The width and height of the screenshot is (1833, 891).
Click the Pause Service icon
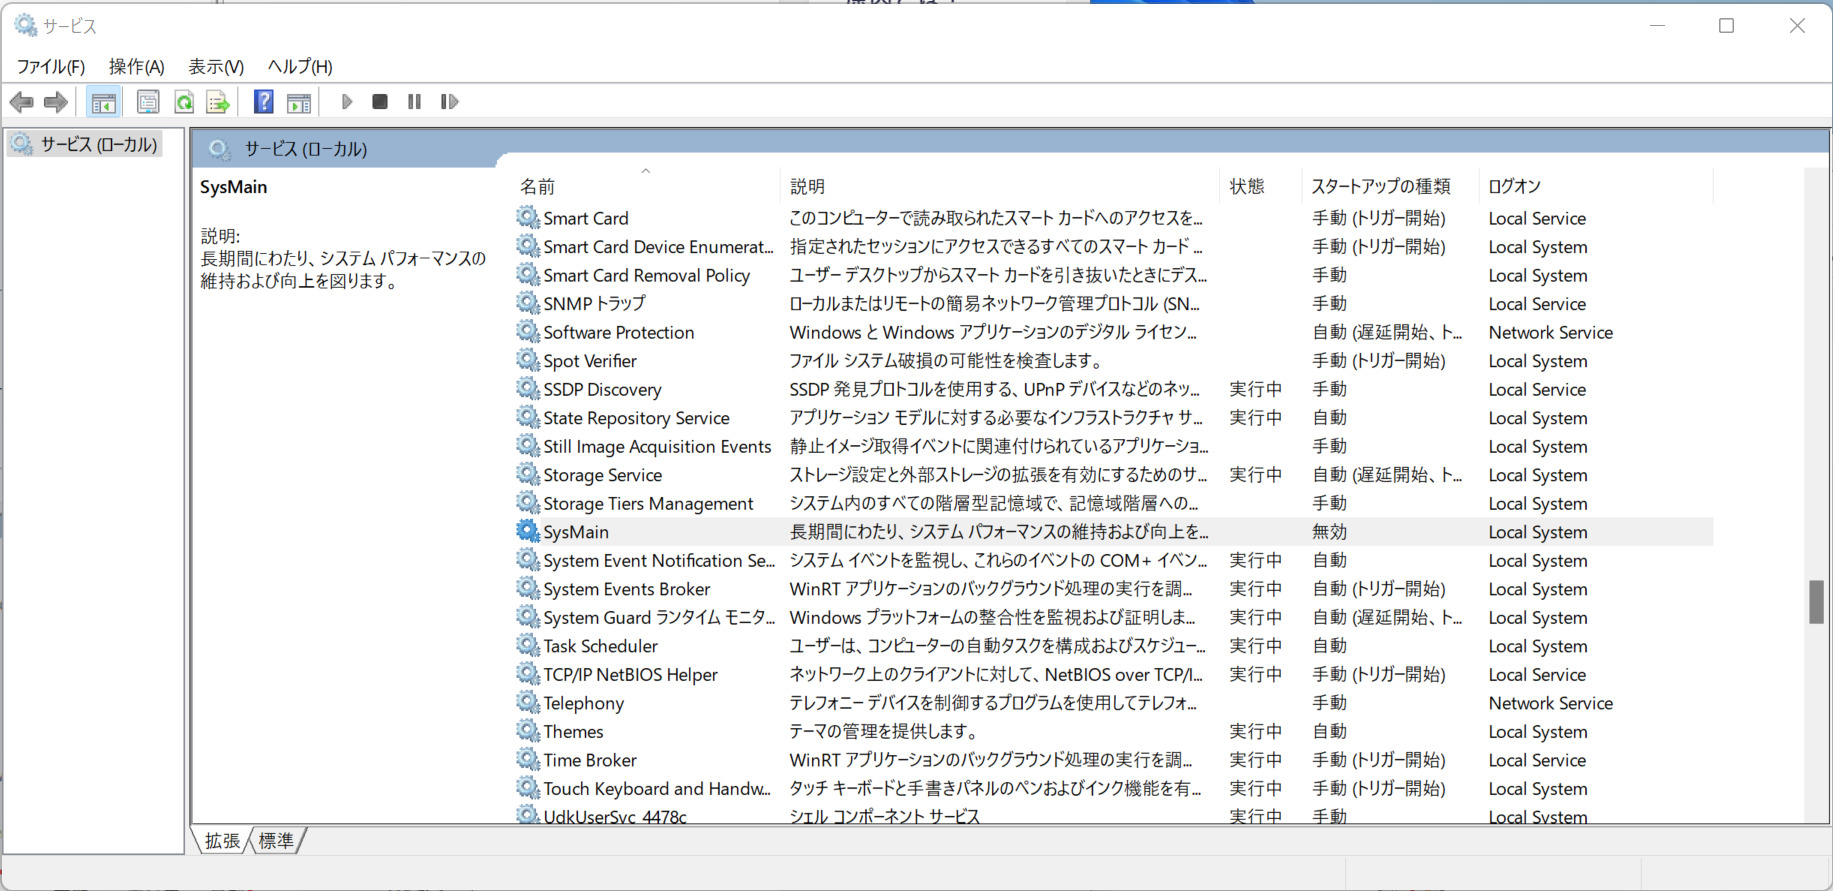tap(414, 102)
